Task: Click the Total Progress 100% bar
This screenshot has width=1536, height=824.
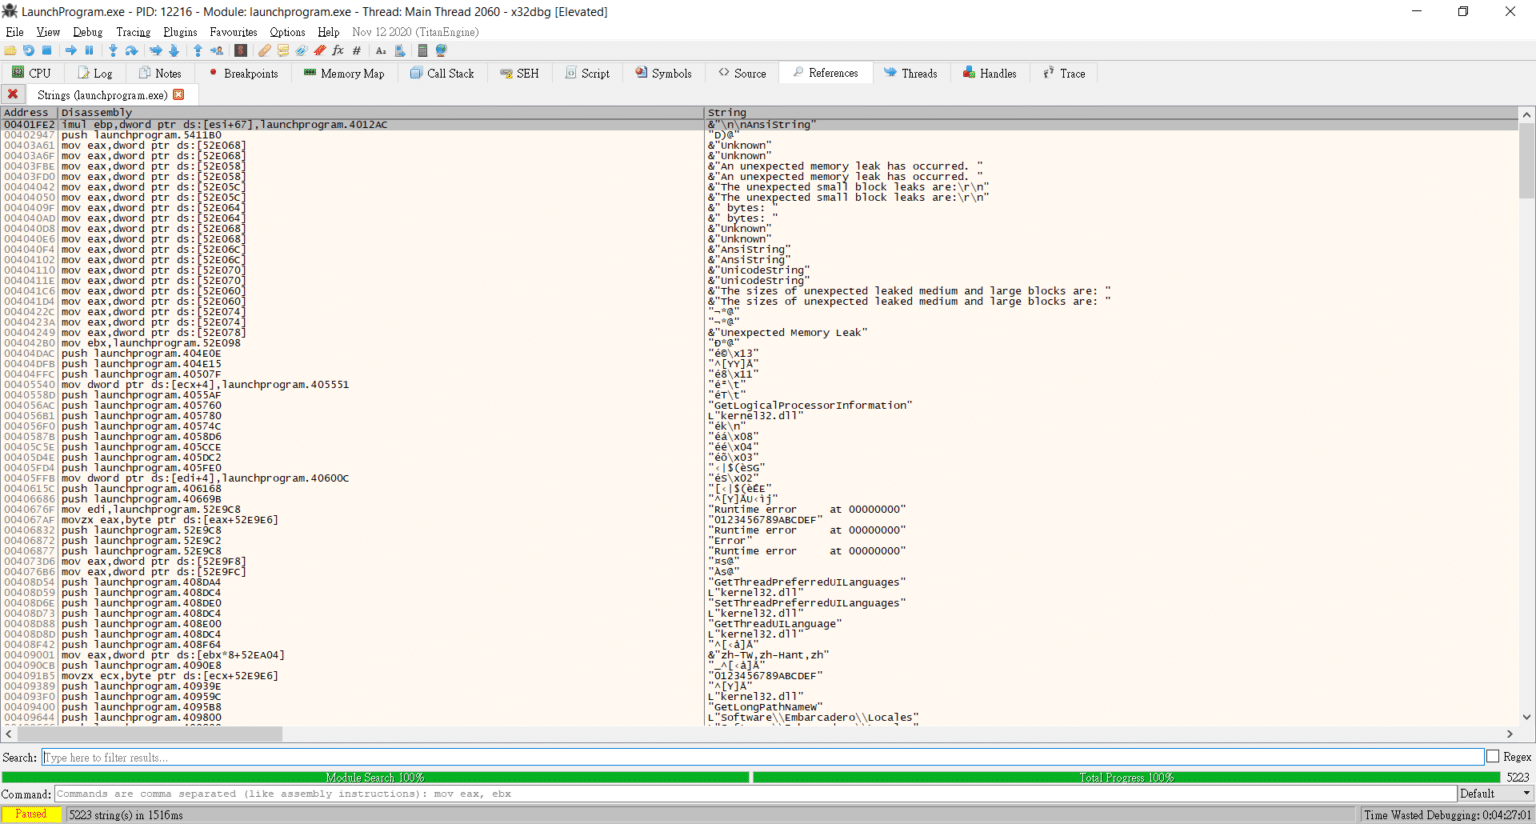Action: [x=1127, y=777]
